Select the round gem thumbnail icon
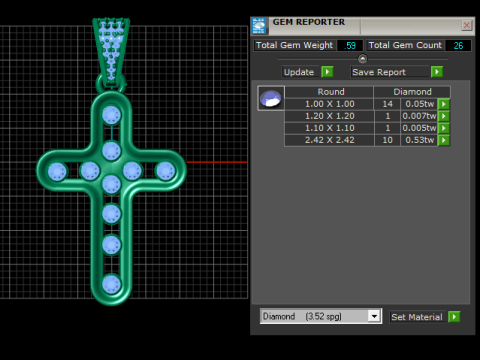Image resolution: width=480 pixels, height=360 pixels. tap(271, 98)
